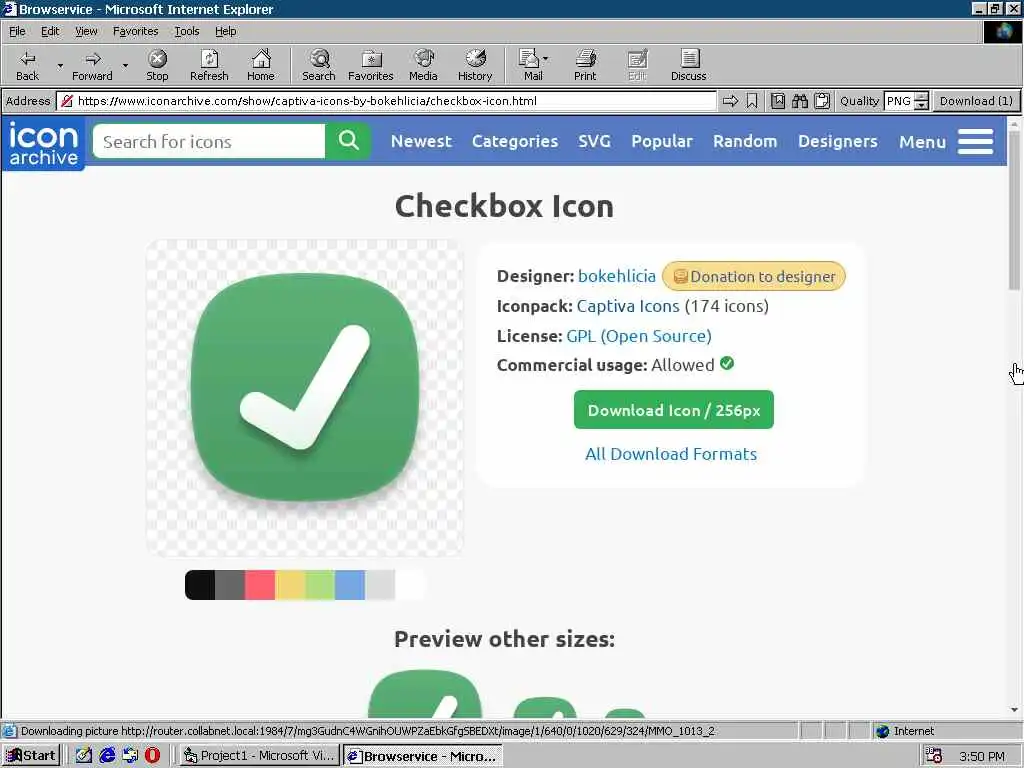
Task: Select the black background swatch
Action: click(x=199, y=584)
